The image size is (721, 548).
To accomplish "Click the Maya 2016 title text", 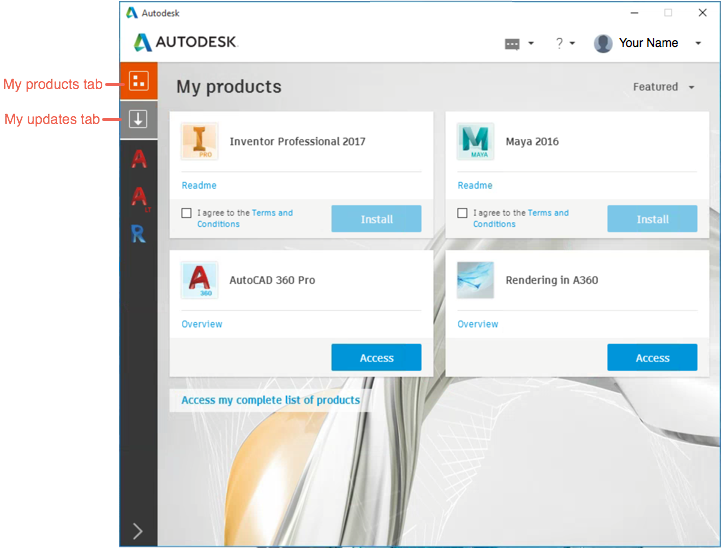I will pos(532,142).
